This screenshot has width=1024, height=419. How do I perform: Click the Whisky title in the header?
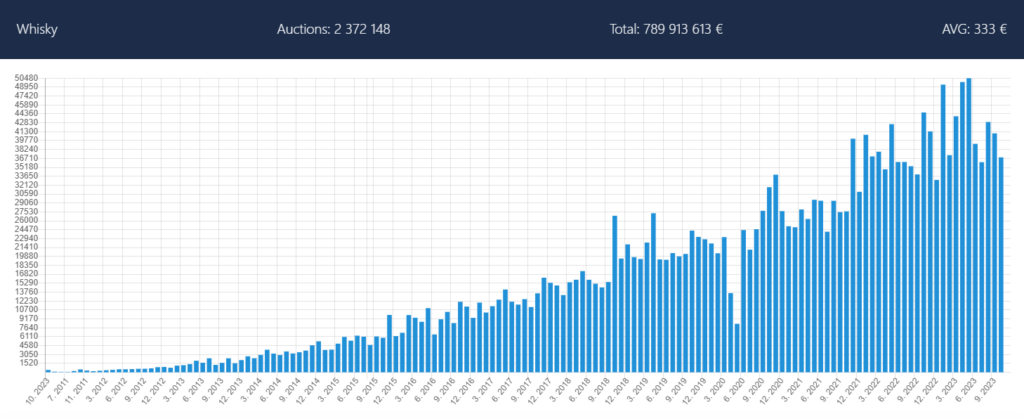tap(37, 29)
